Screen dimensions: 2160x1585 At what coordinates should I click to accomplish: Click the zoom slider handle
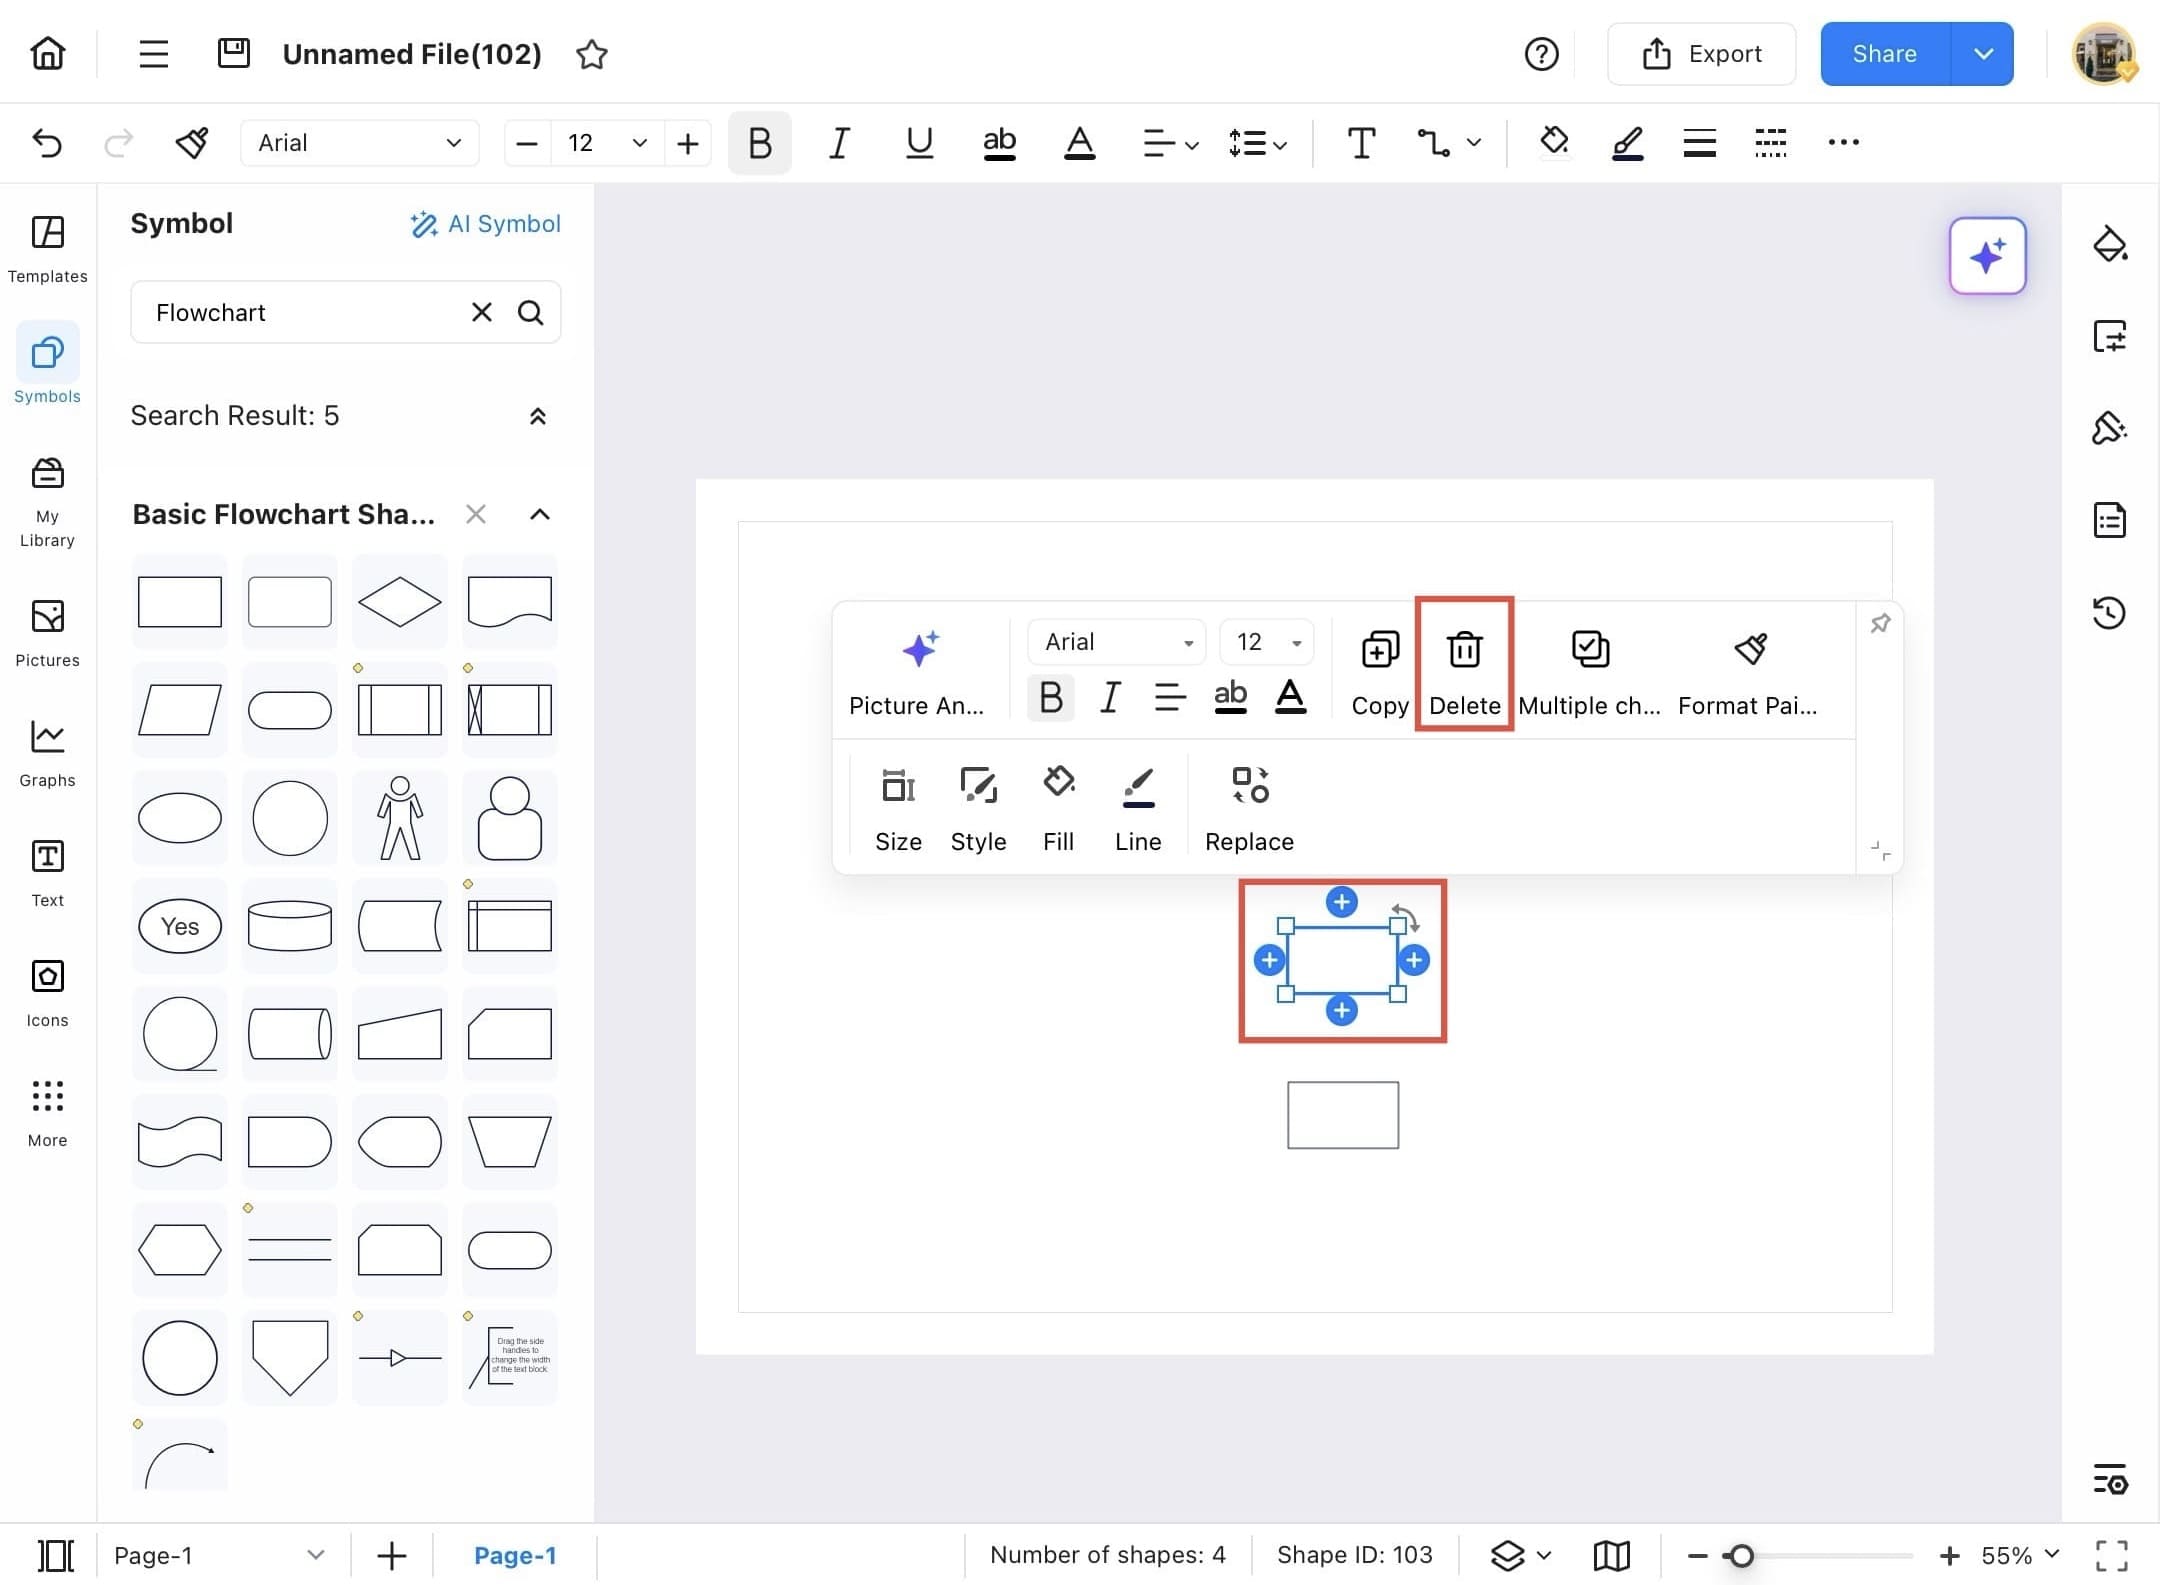click(1741, 1555)
